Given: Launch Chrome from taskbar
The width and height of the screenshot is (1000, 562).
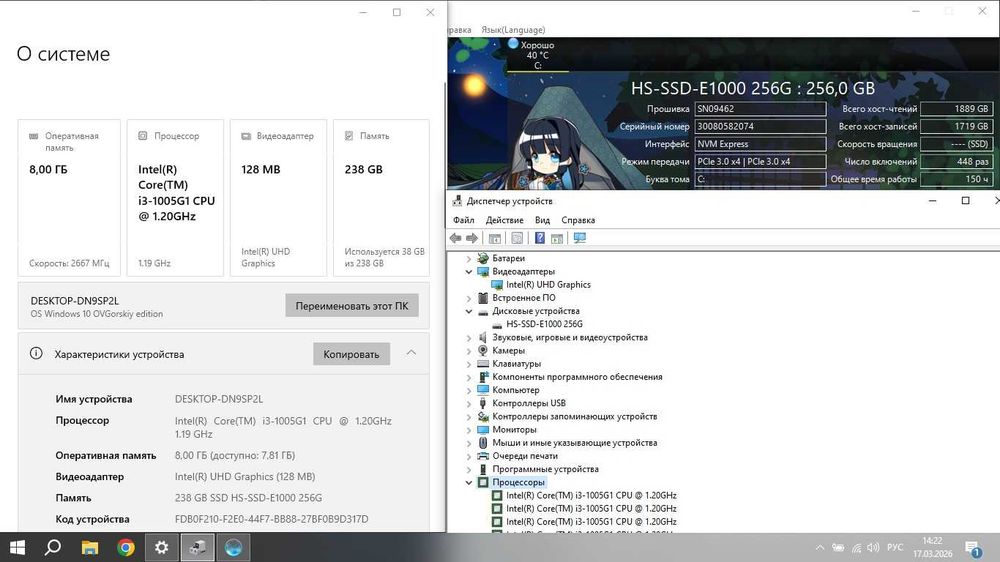Looking at the screenshot, I should click(x=126, y=547).
